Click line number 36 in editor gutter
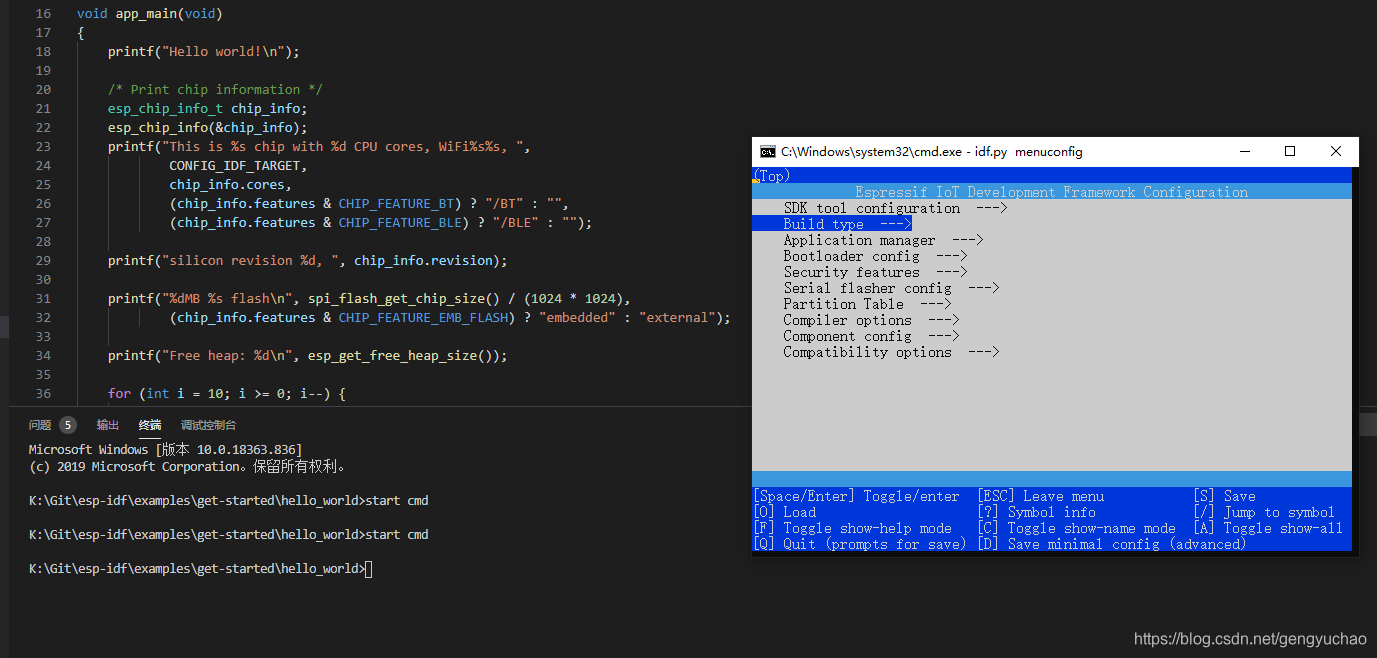Viewport: 1377px width, 658px height. tap(41, 394)
